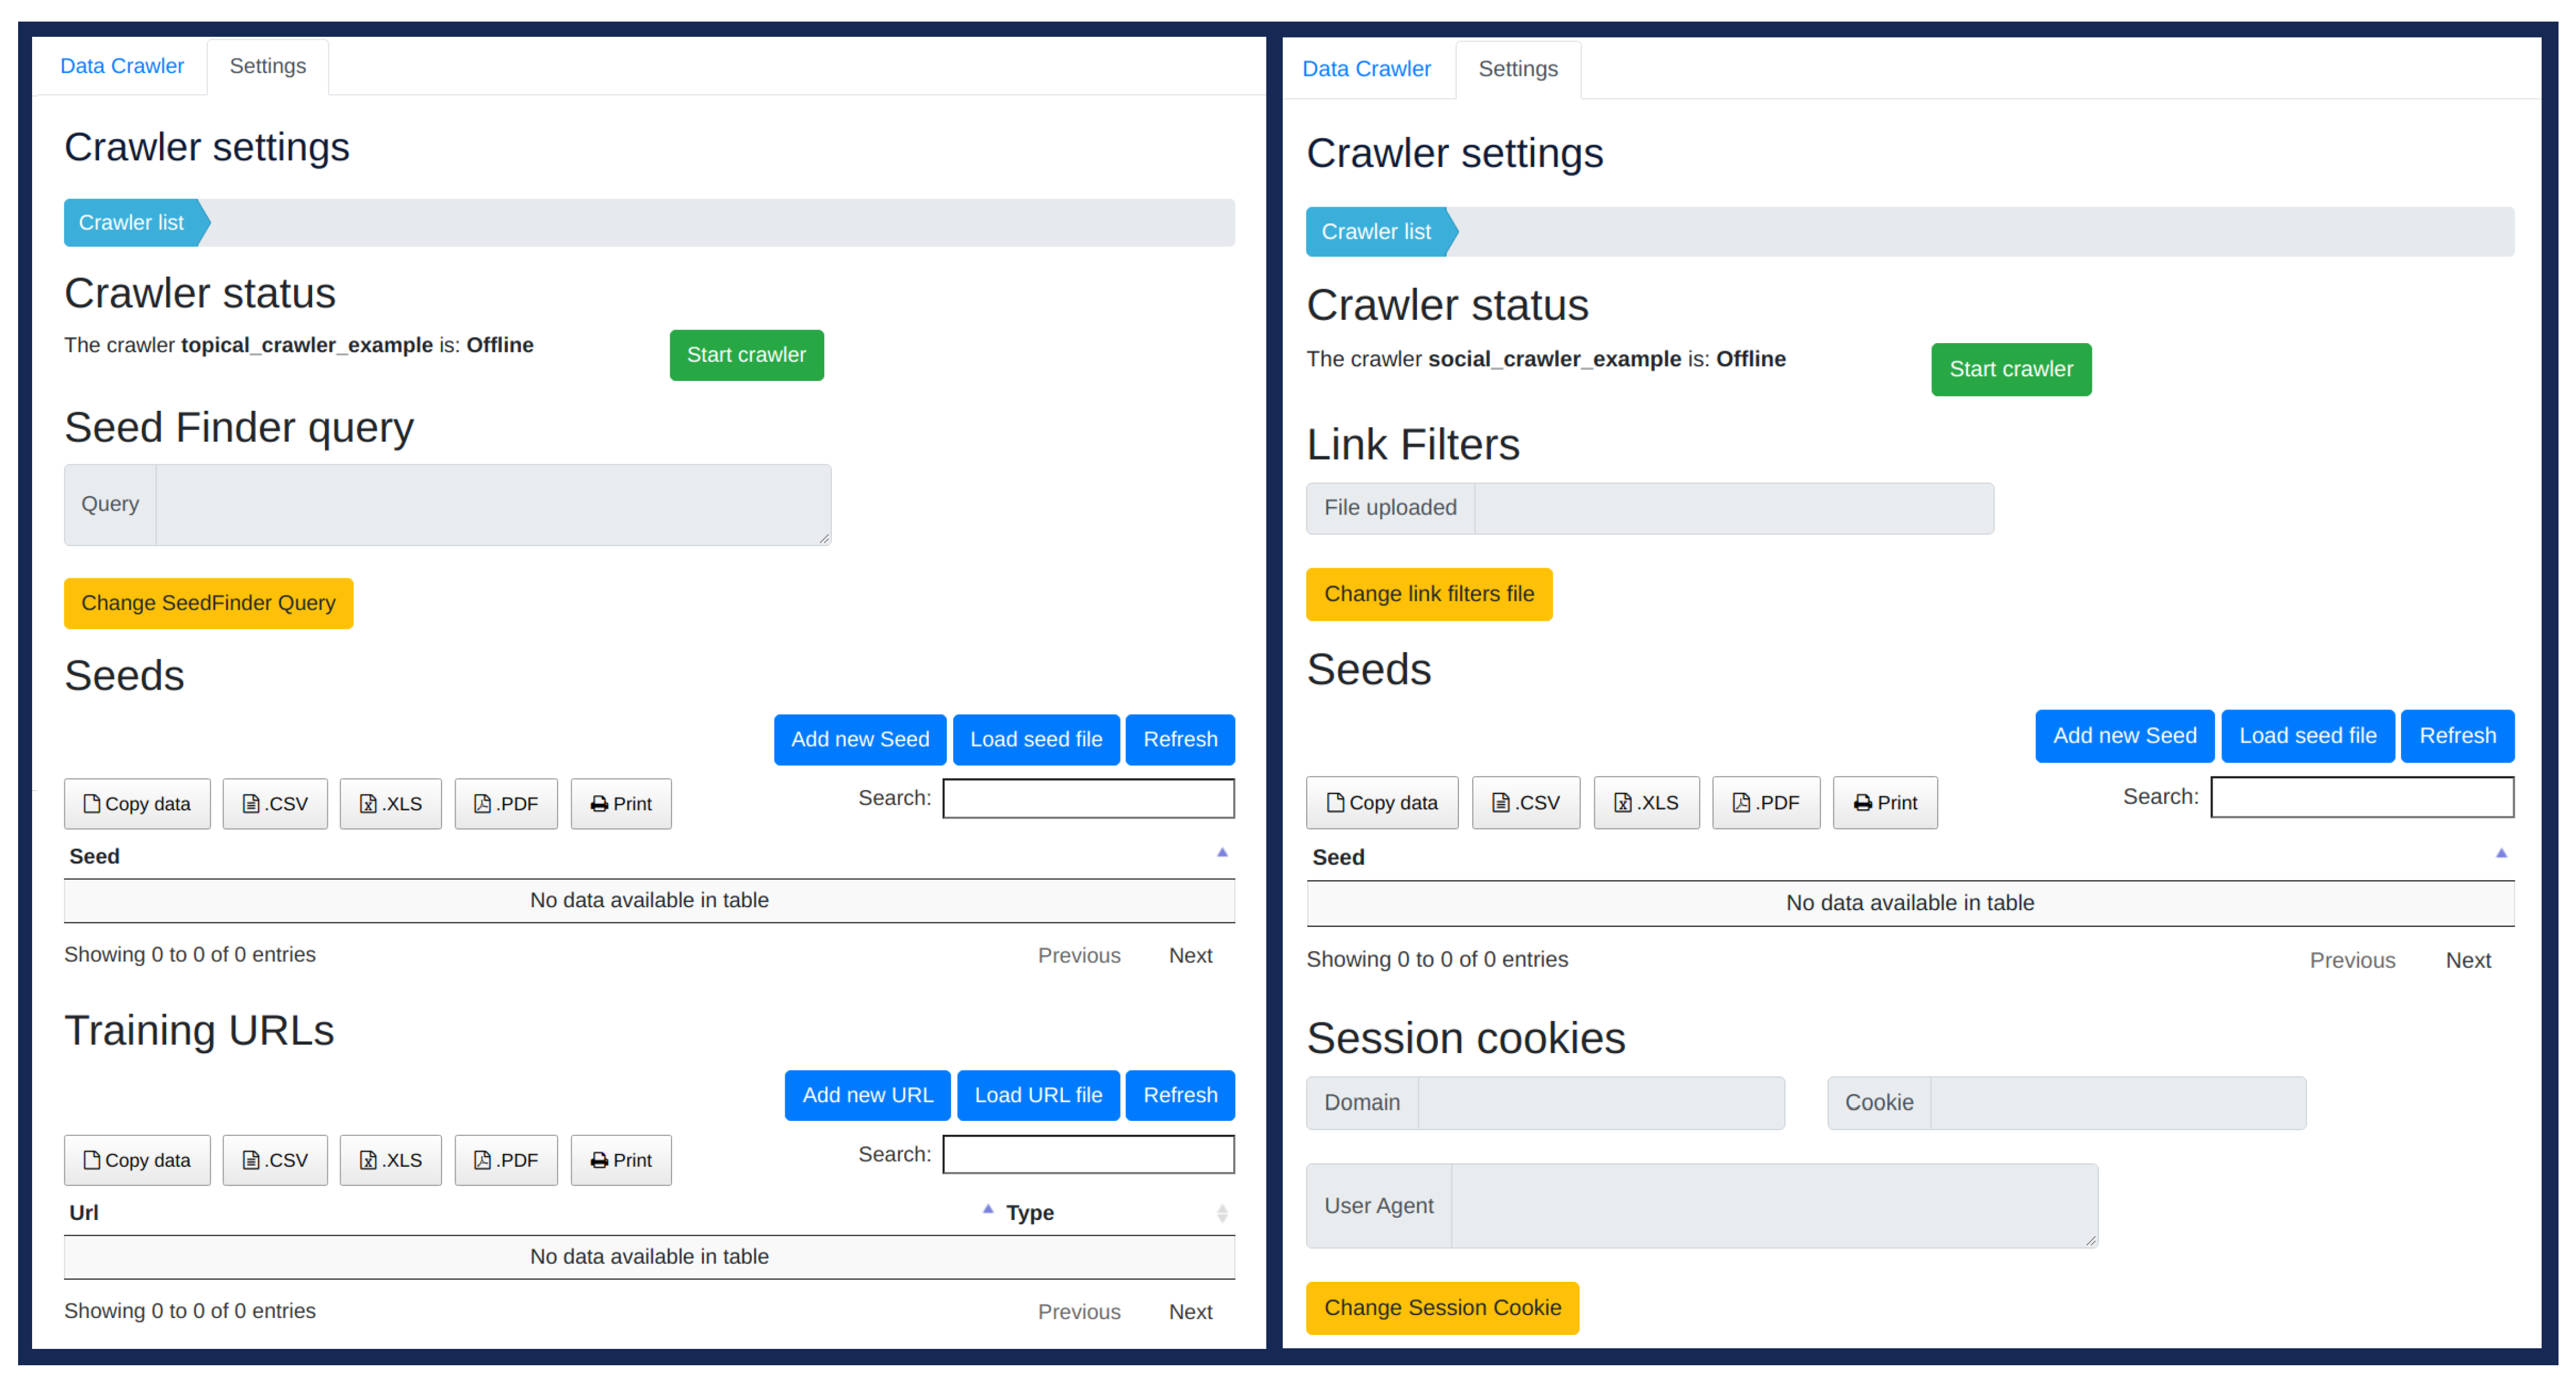This screenshot has width=2576, height=1388.
Task: Switch to Settings tab in right panel
Action: (x=1517, y=69)
